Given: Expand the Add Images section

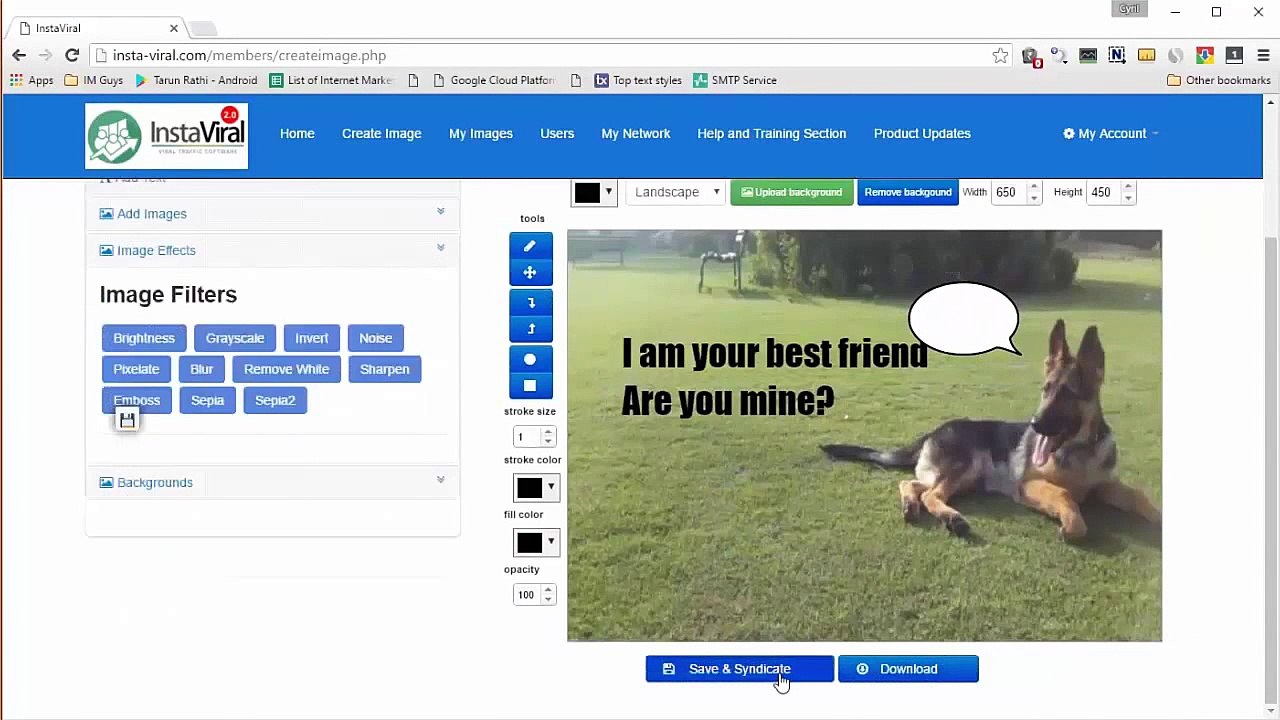Looking at the screenshot, I should [272, 213].
